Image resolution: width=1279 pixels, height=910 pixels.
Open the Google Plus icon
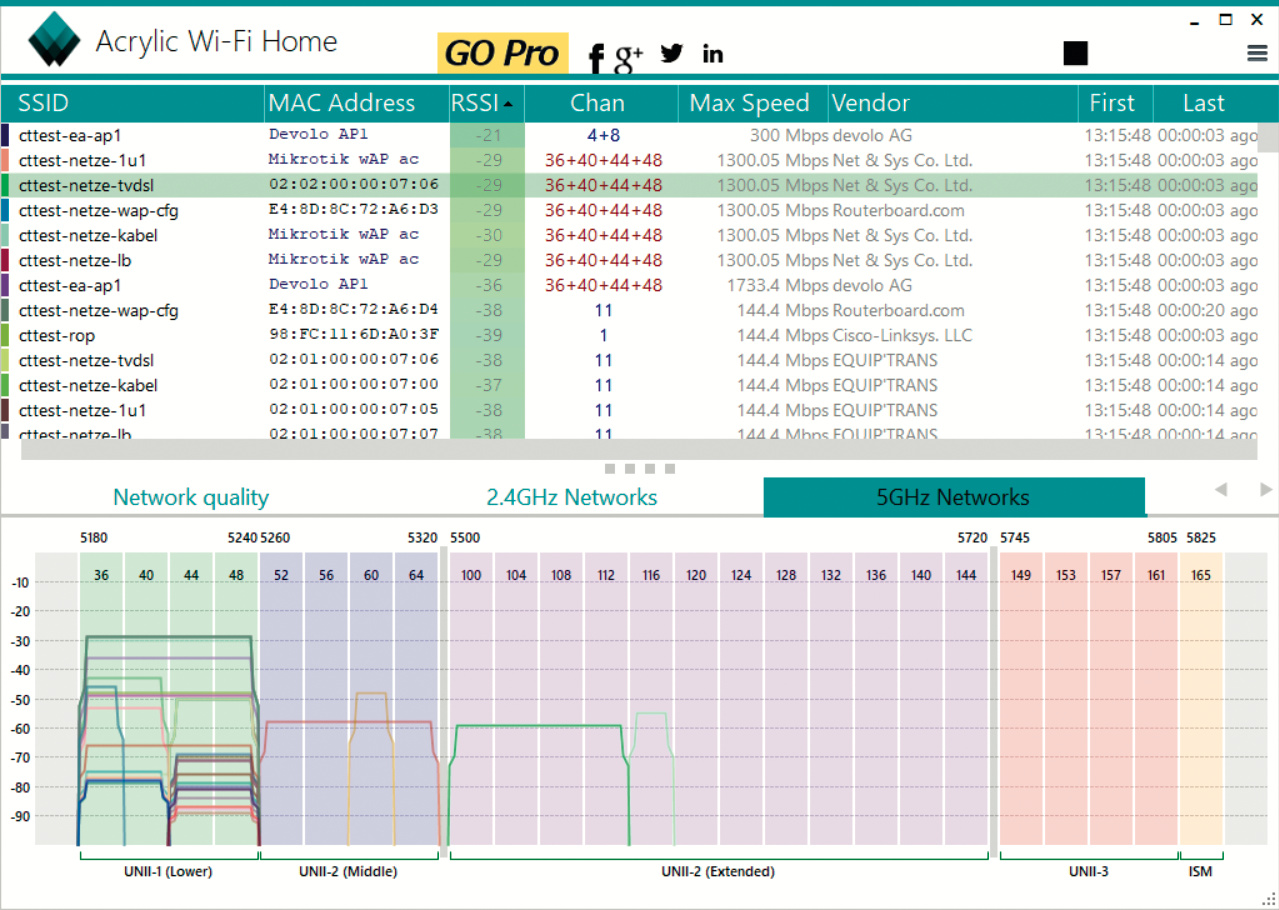pos(629,58)
